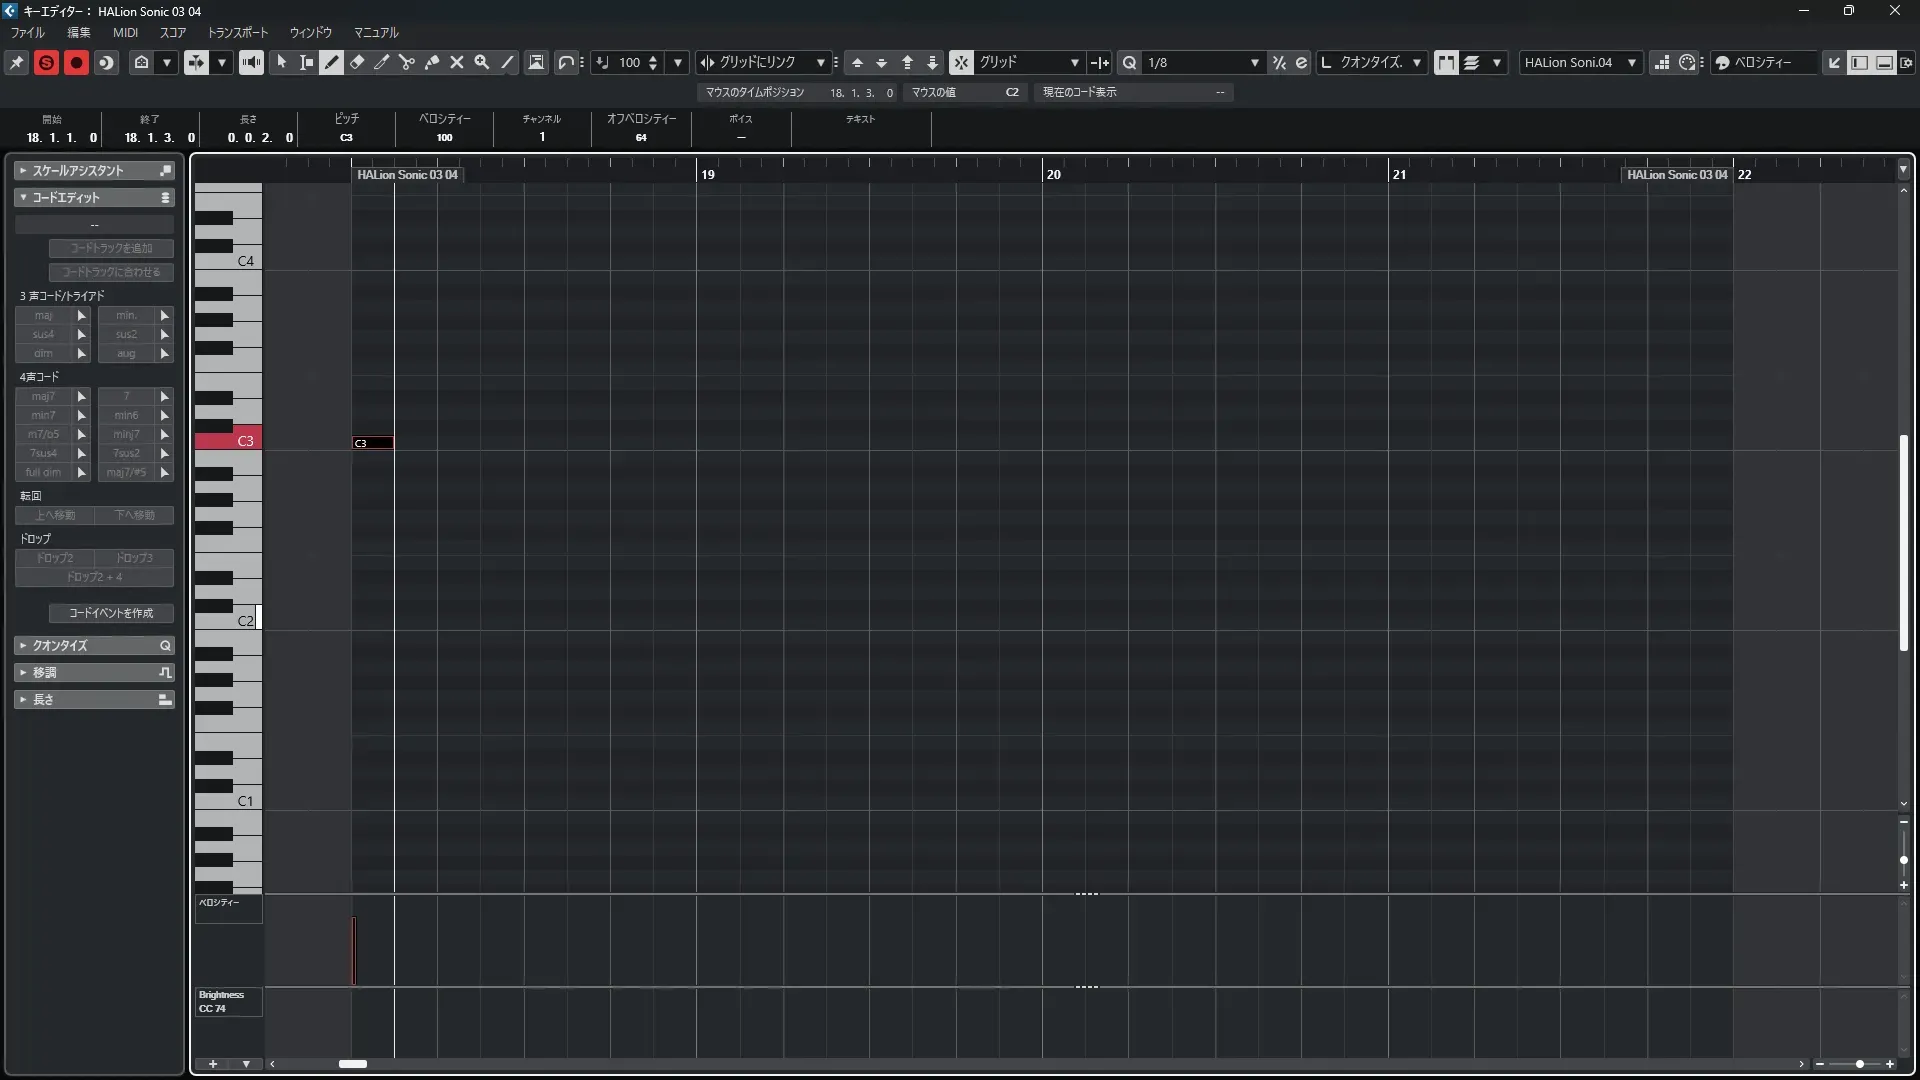Click the コードイベントを作成 button
Screen dimensions: 1920x1080
tap(111, 613)
